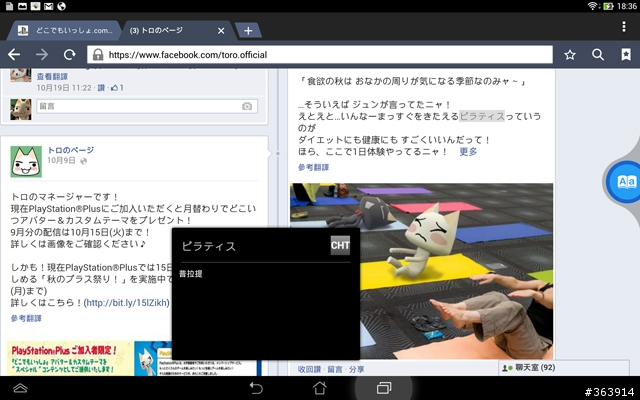640x400 pixels.
Task: Bookmark page with the star icon
Action: (x=570, y=55)
